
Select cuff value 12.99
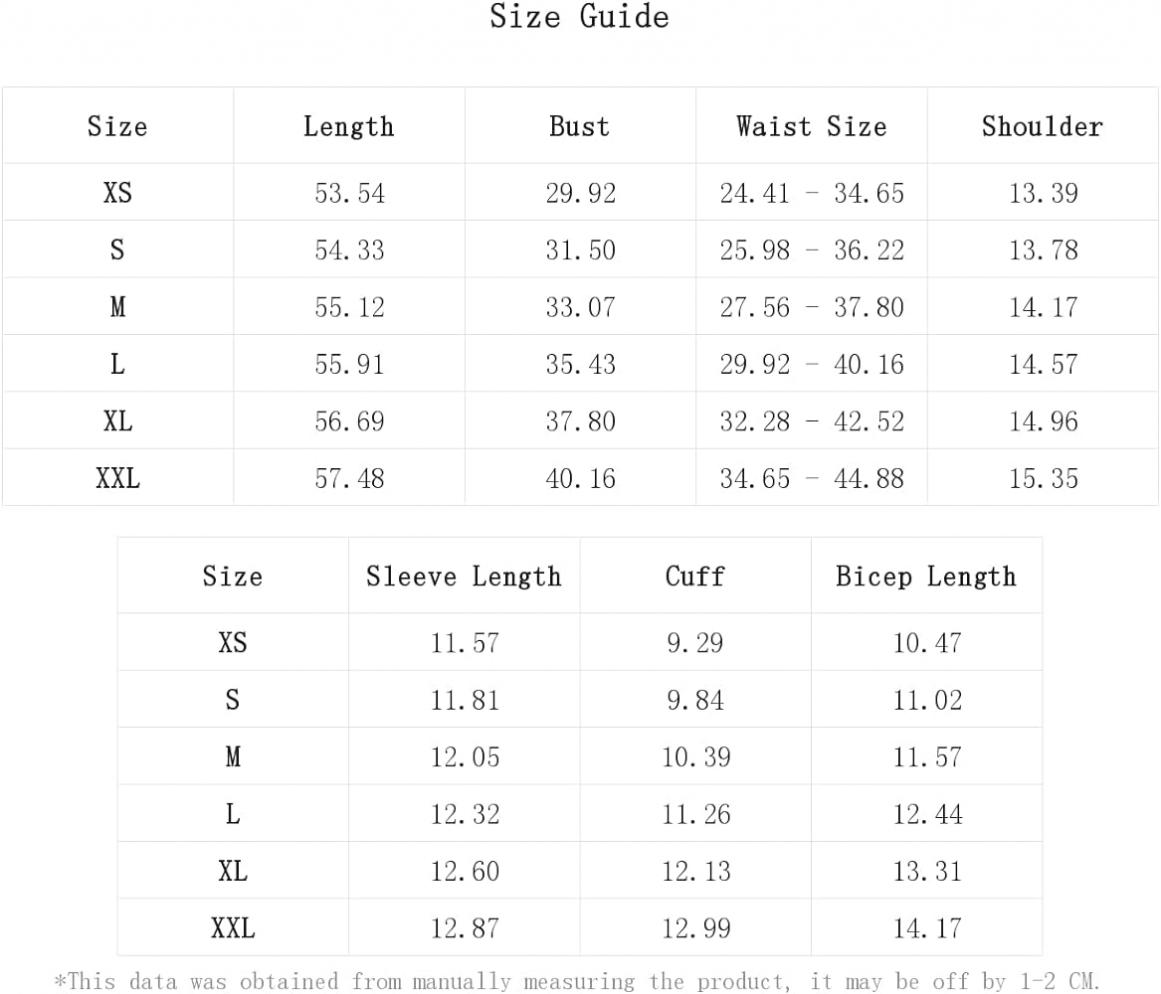[x=696, y=929]
